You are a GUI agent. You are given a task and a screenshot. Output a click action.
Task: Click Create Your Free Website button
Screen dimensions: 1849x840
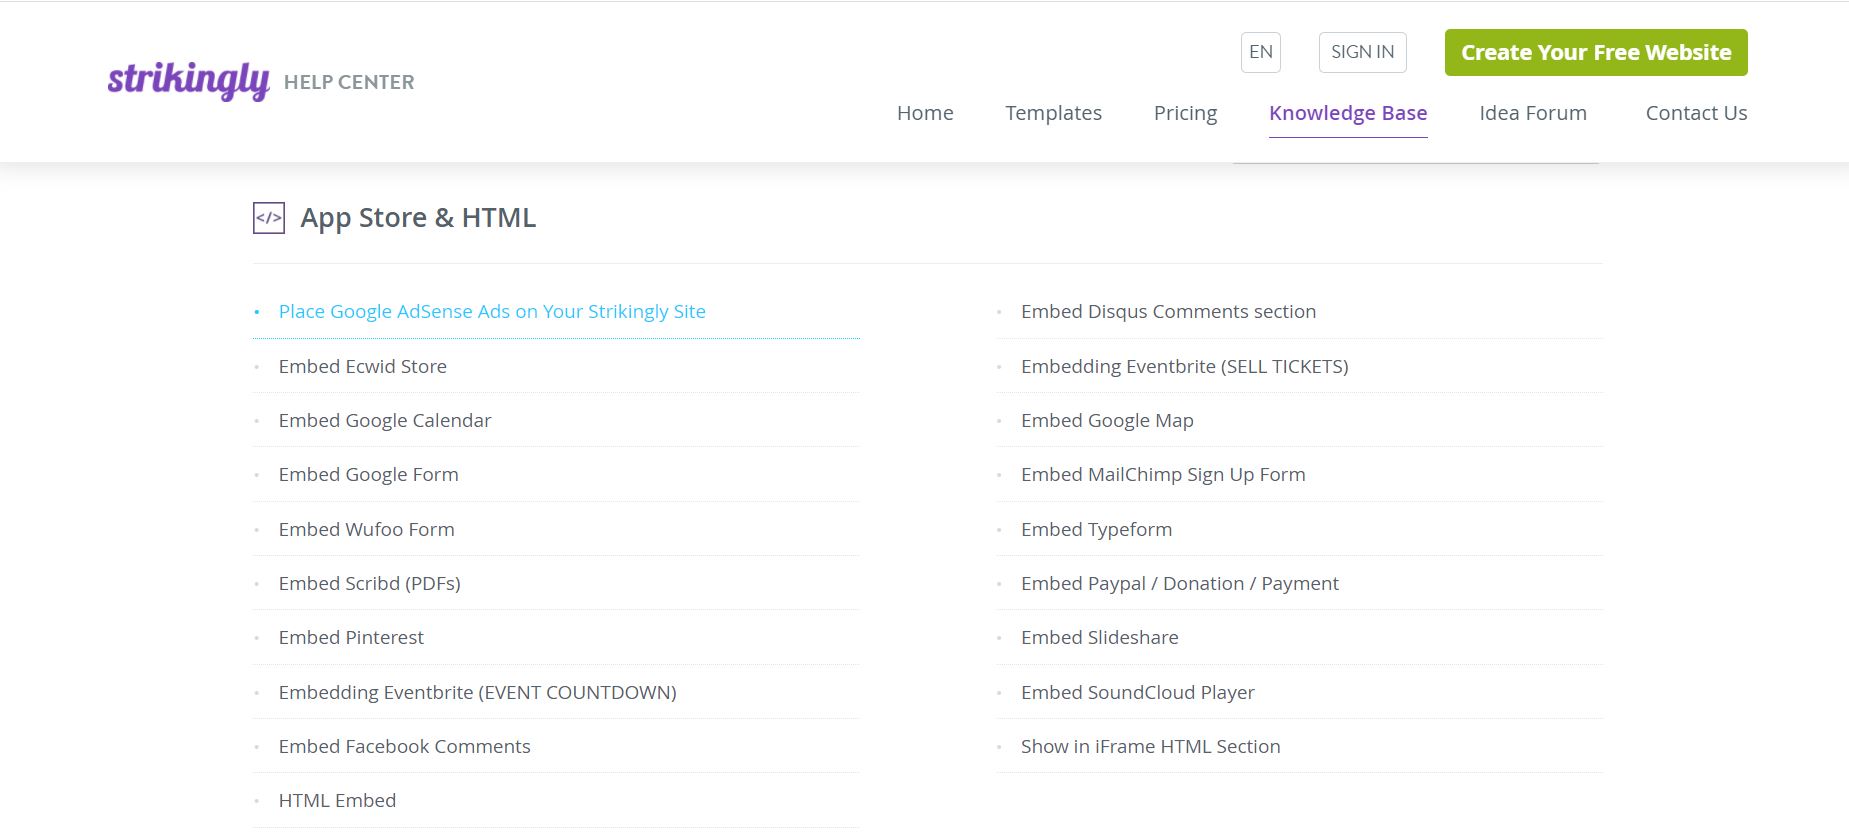coord(1596,52)
